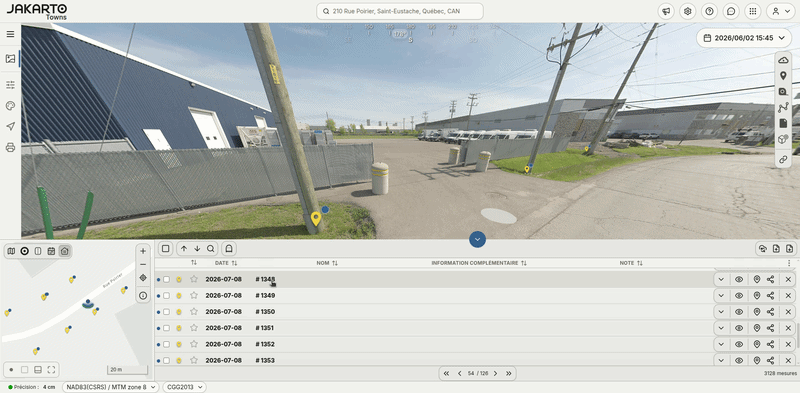800x393 pixels.
Task: Open the calendar icon on mini map toolbar
Action: tap(51, 251)
